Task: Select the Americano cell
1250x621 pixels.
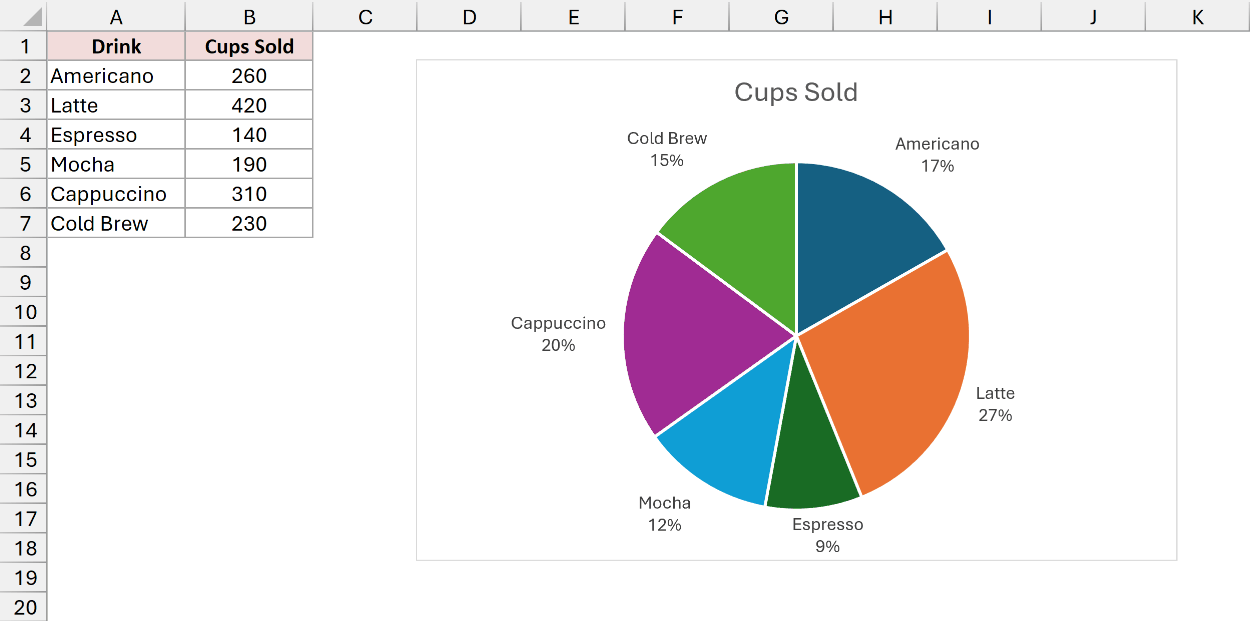Action: click(116, 76)
